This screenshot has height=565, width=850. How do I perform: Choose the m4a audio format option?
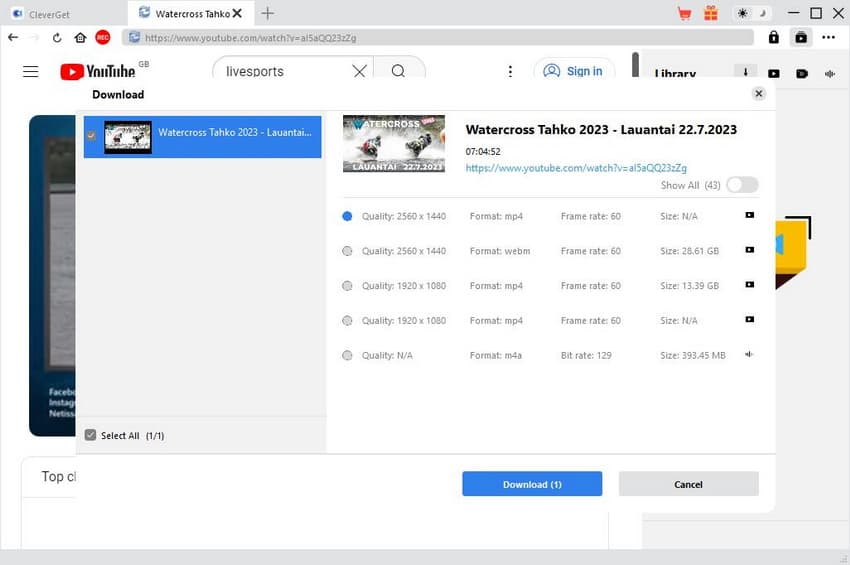click(x=347, y=356)
